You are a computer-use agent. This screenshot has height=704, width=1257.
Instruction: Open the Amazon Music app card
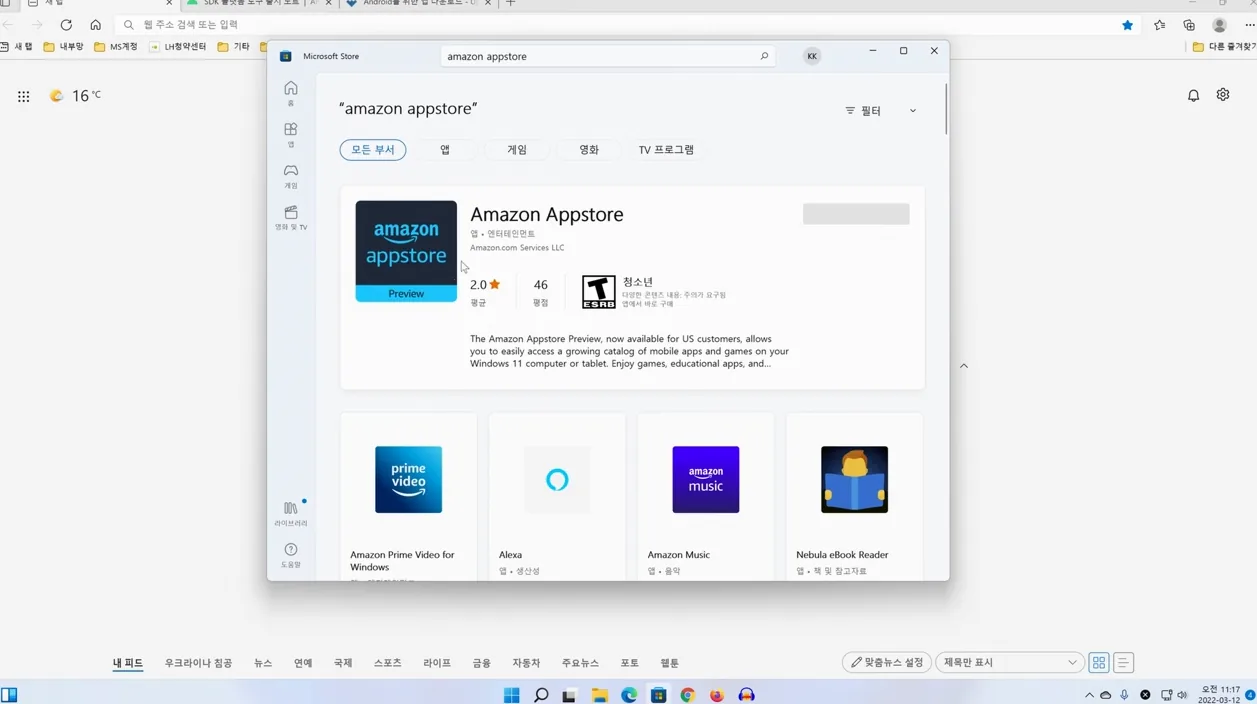(x=705, y=497)
